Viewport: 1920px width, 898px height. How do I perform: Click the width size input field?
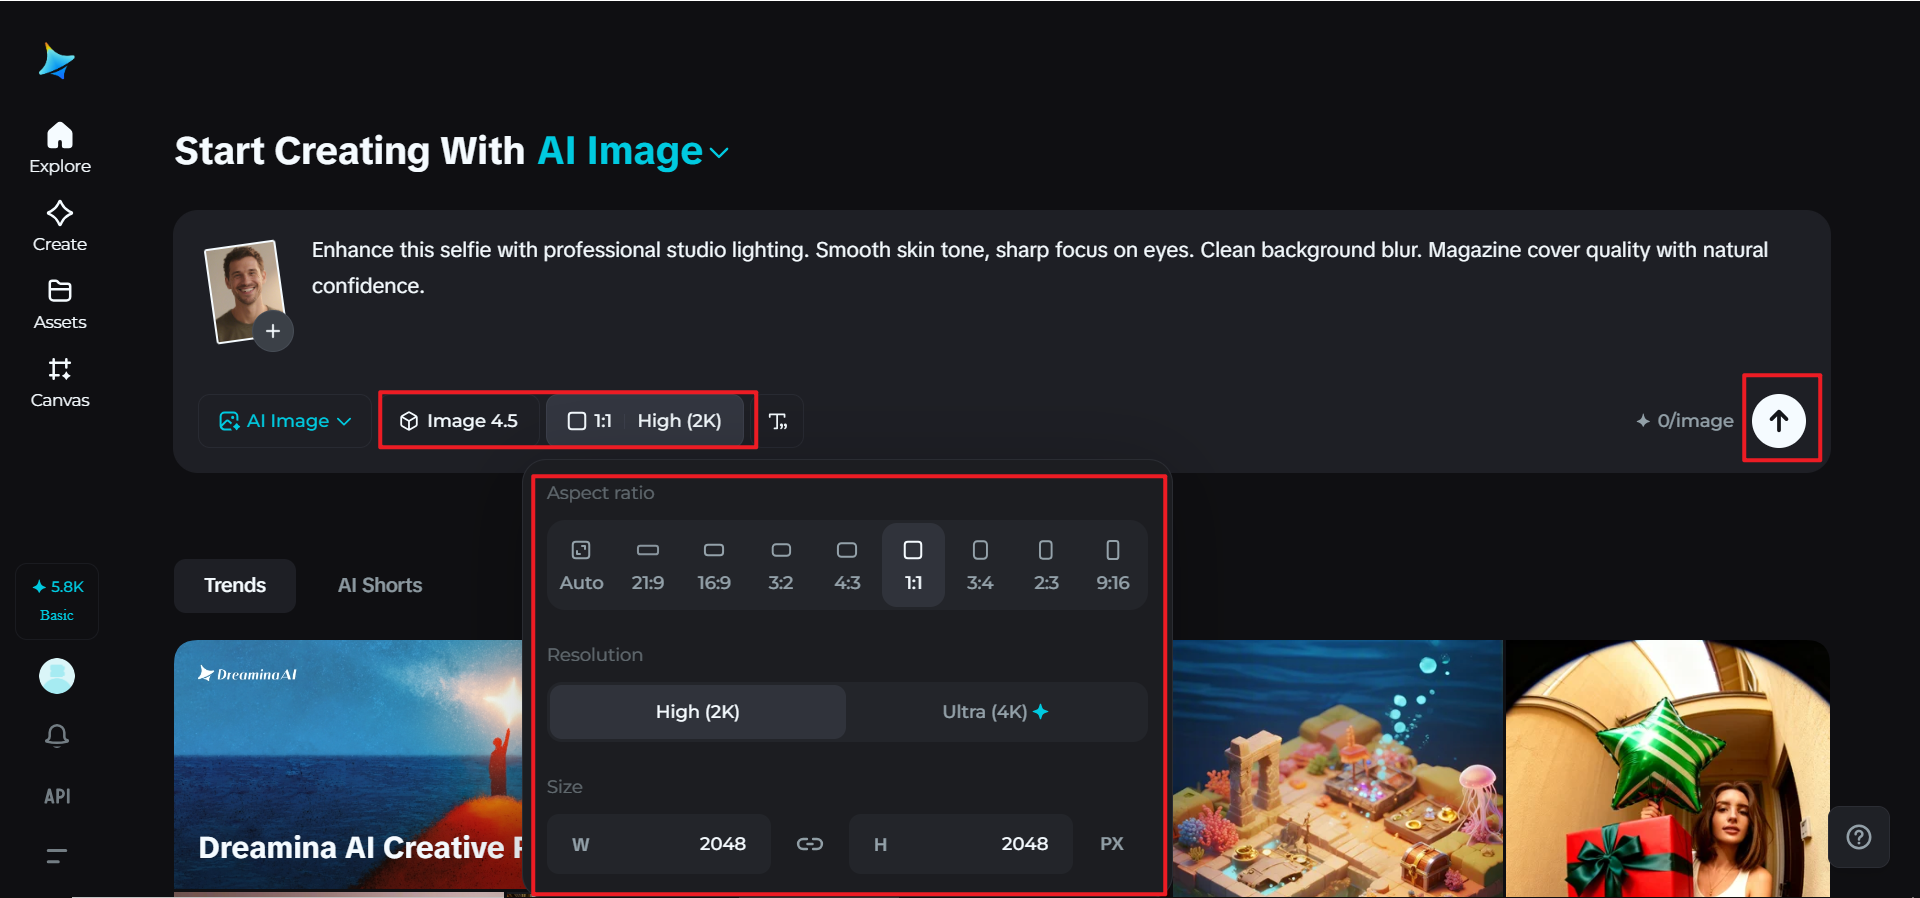coord(660,844)
